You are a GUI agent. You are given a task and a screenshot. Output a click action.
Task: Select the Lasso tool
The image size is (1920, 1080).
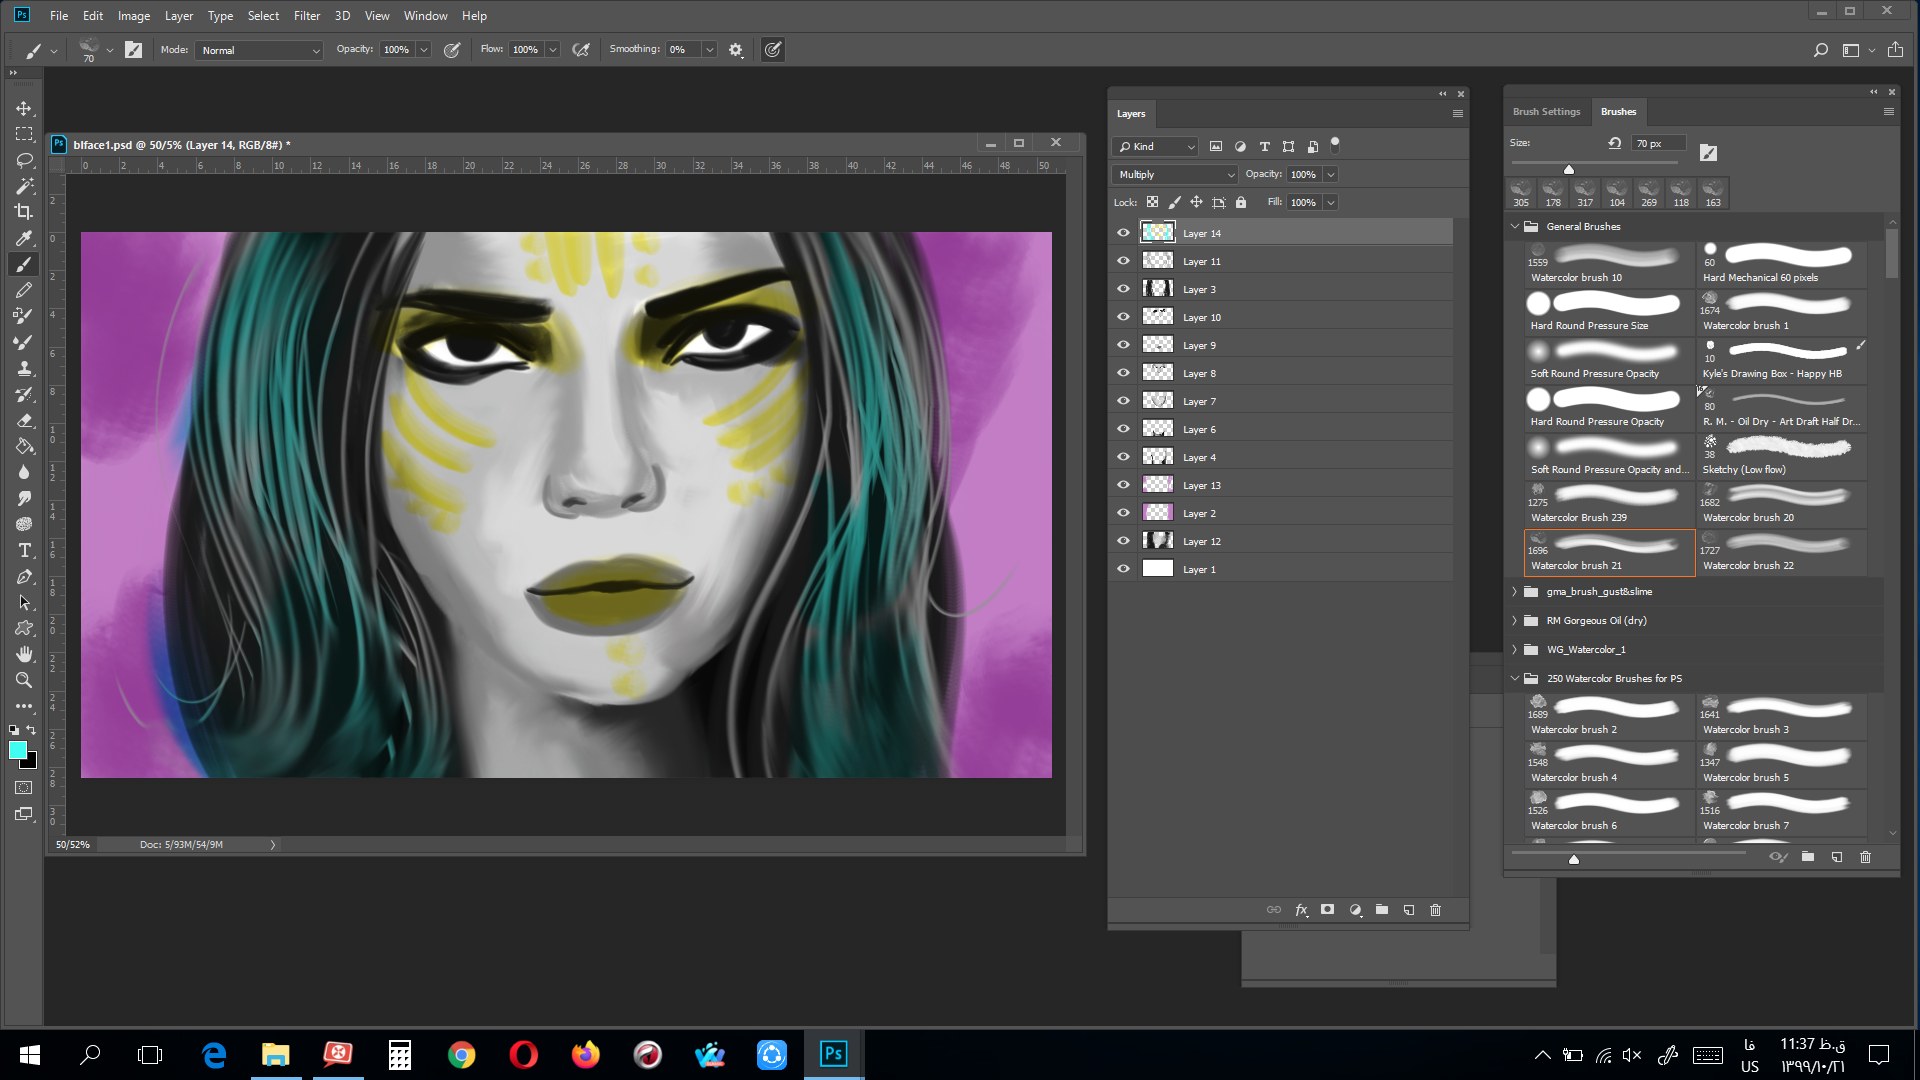point(24,160)
